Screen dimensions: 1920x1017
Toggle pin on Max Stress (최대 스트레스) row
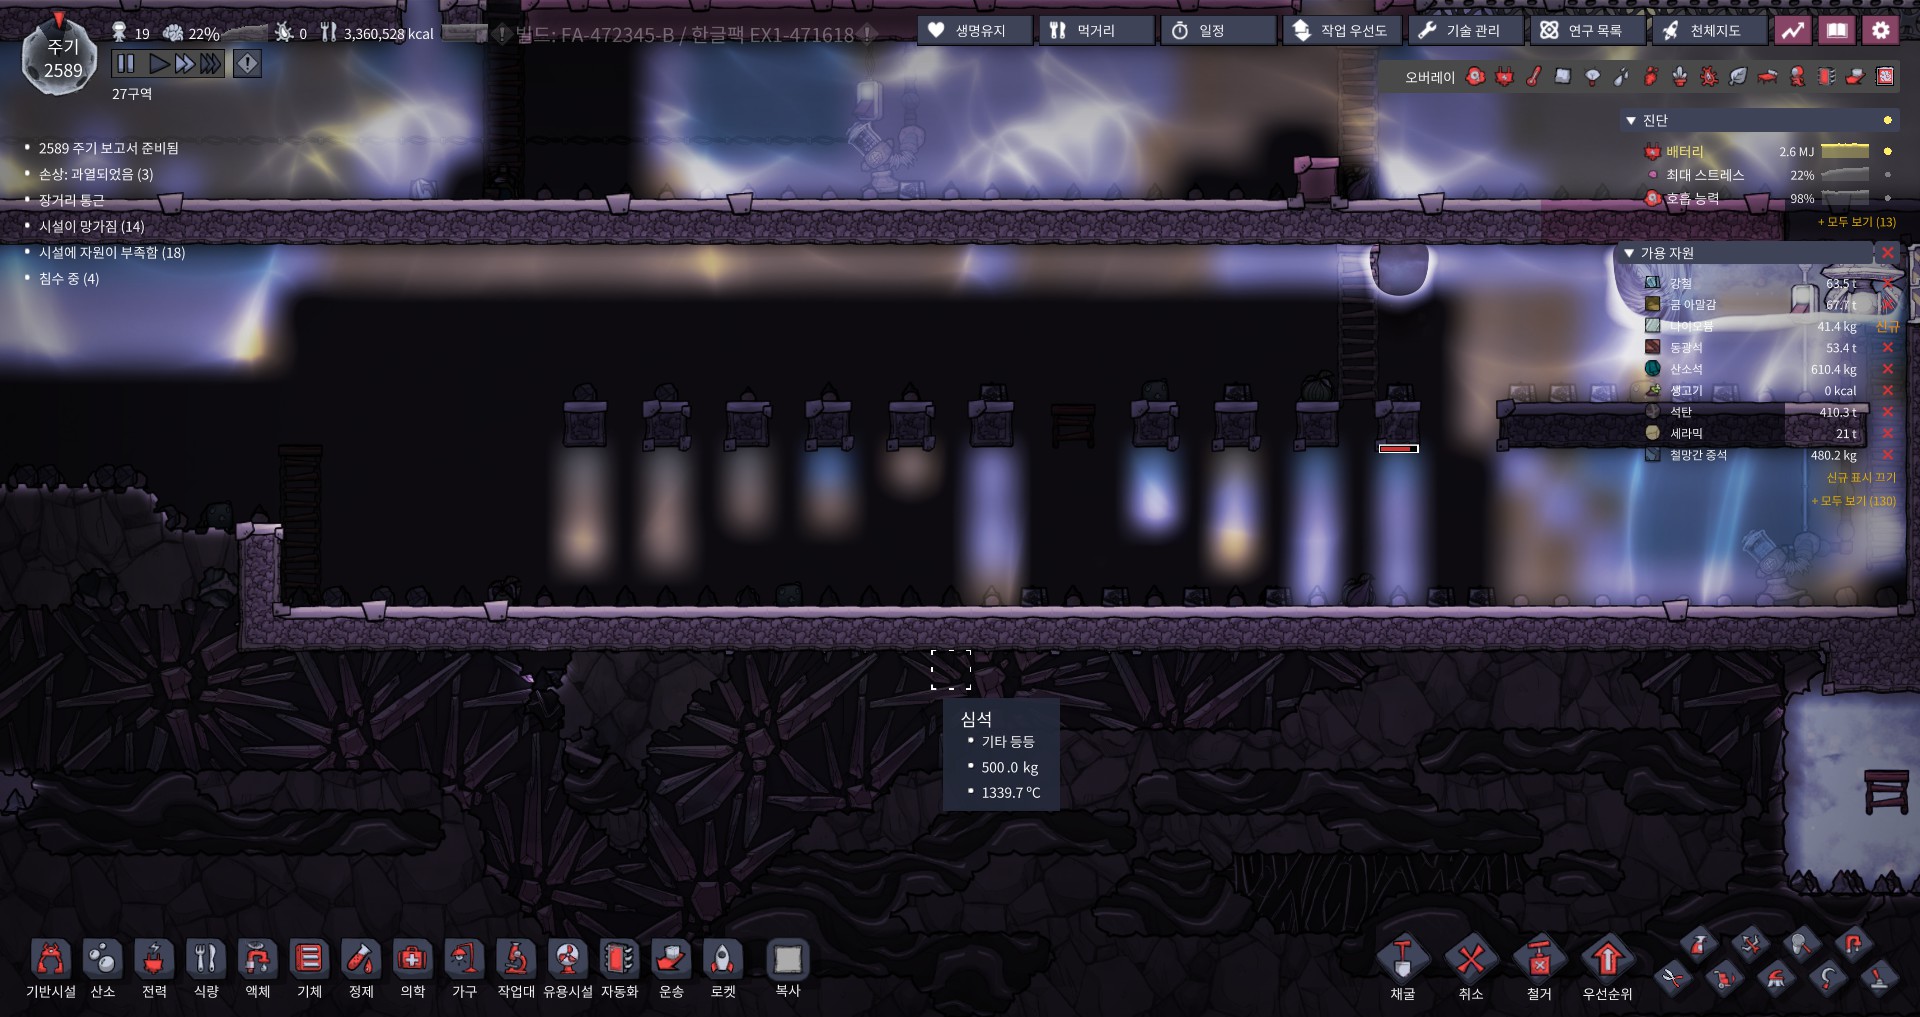coord(1887,175)
